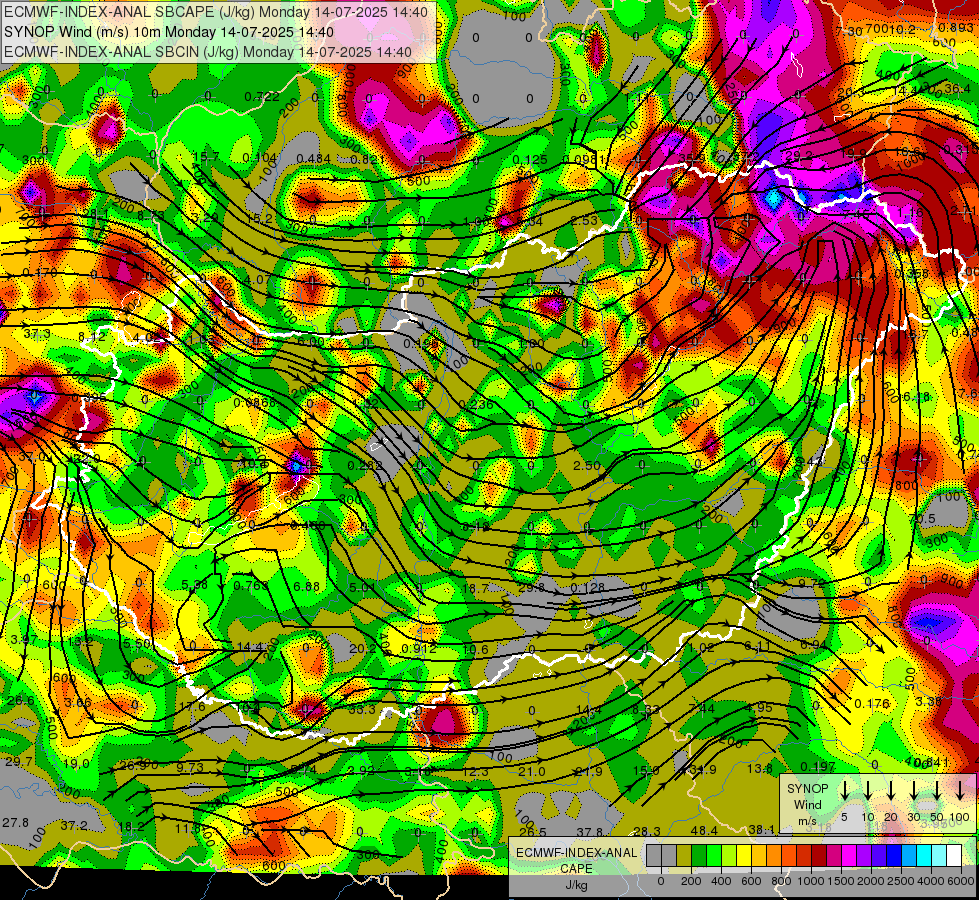The height and width of the screenshot is (900, 979).
Task: Click the 8.12 value on the map
Action: click(x=92, y=337)
